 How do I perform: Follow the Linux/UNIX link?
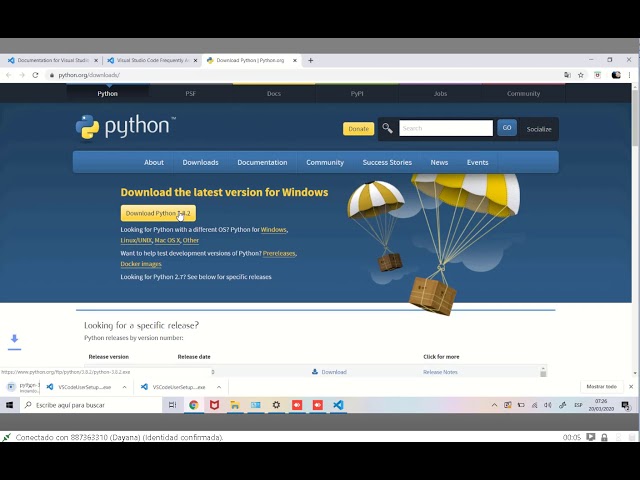point(136,240)
